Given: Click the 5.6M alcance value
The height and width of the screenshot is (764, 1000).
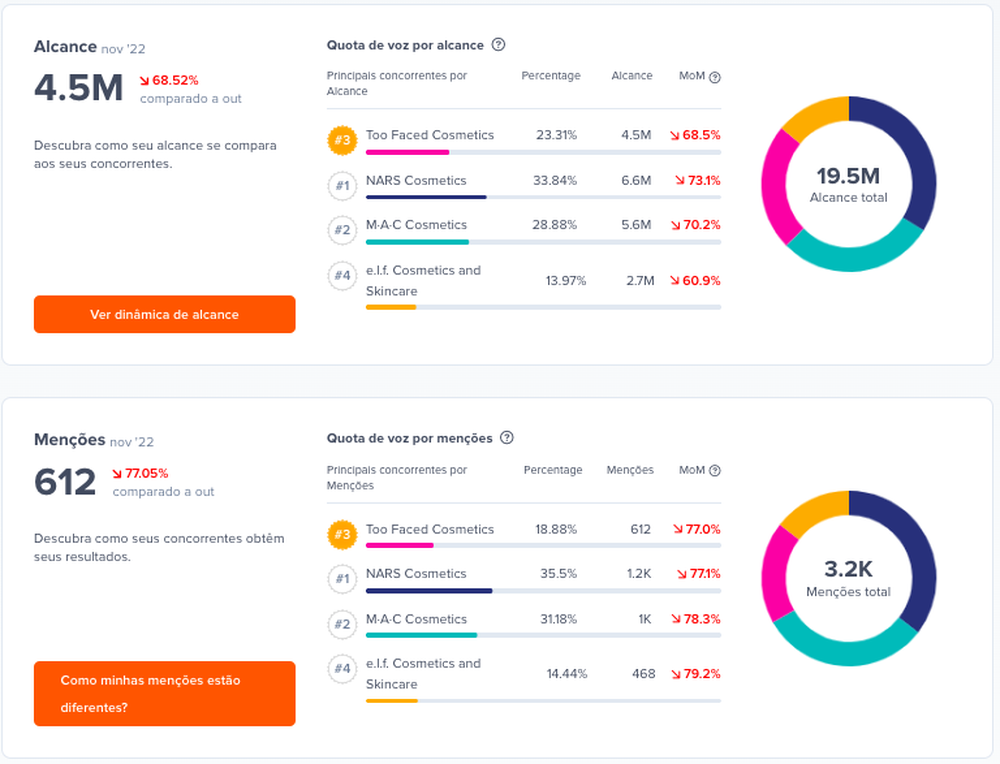Looking at the screenshot, I should 636,225.
